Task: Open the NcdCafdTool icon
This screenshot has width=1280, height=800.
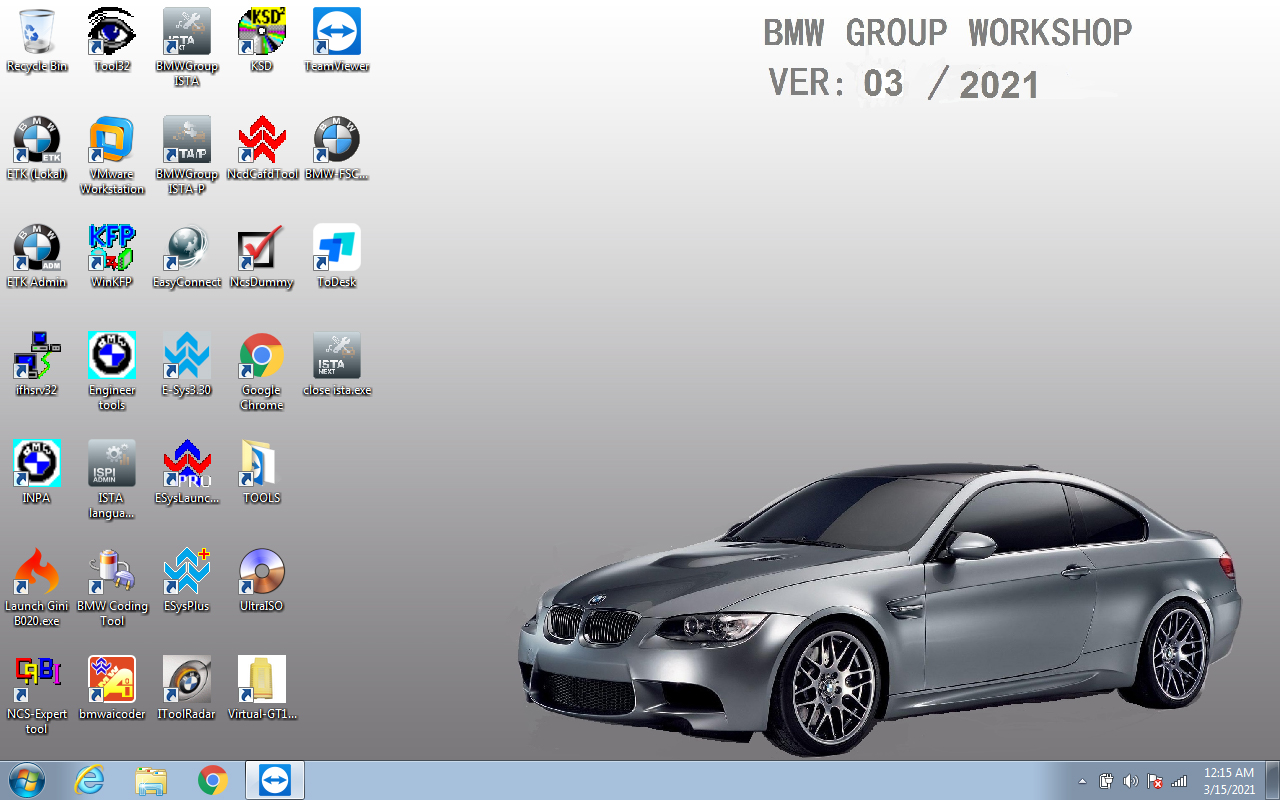Action: point(262,148)
